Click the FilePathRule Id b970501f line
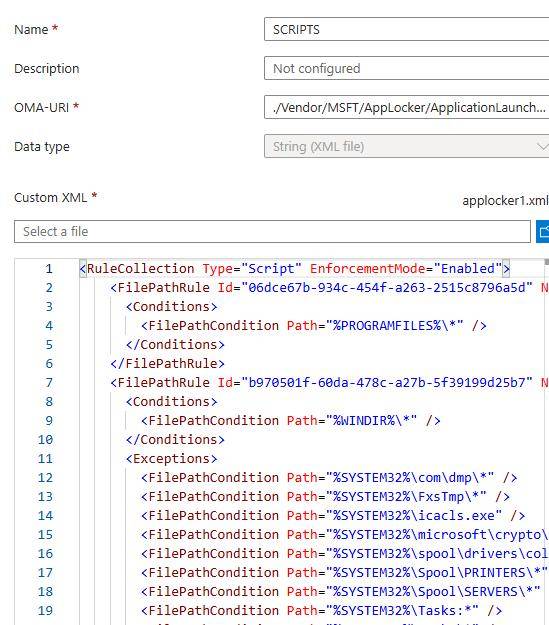The height and width of the screenshot is (625, 549). 329,383
